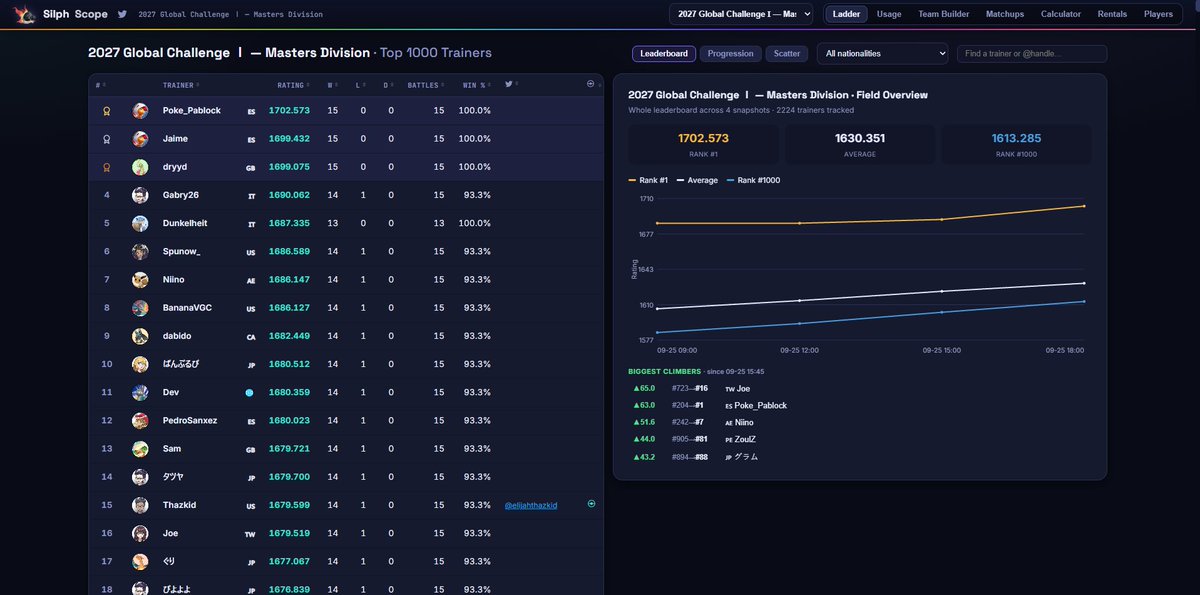Click the gold medal icon for Poke_Pablock
The width and height of the screenshot is (1200, 595).
tap(107, 111)
